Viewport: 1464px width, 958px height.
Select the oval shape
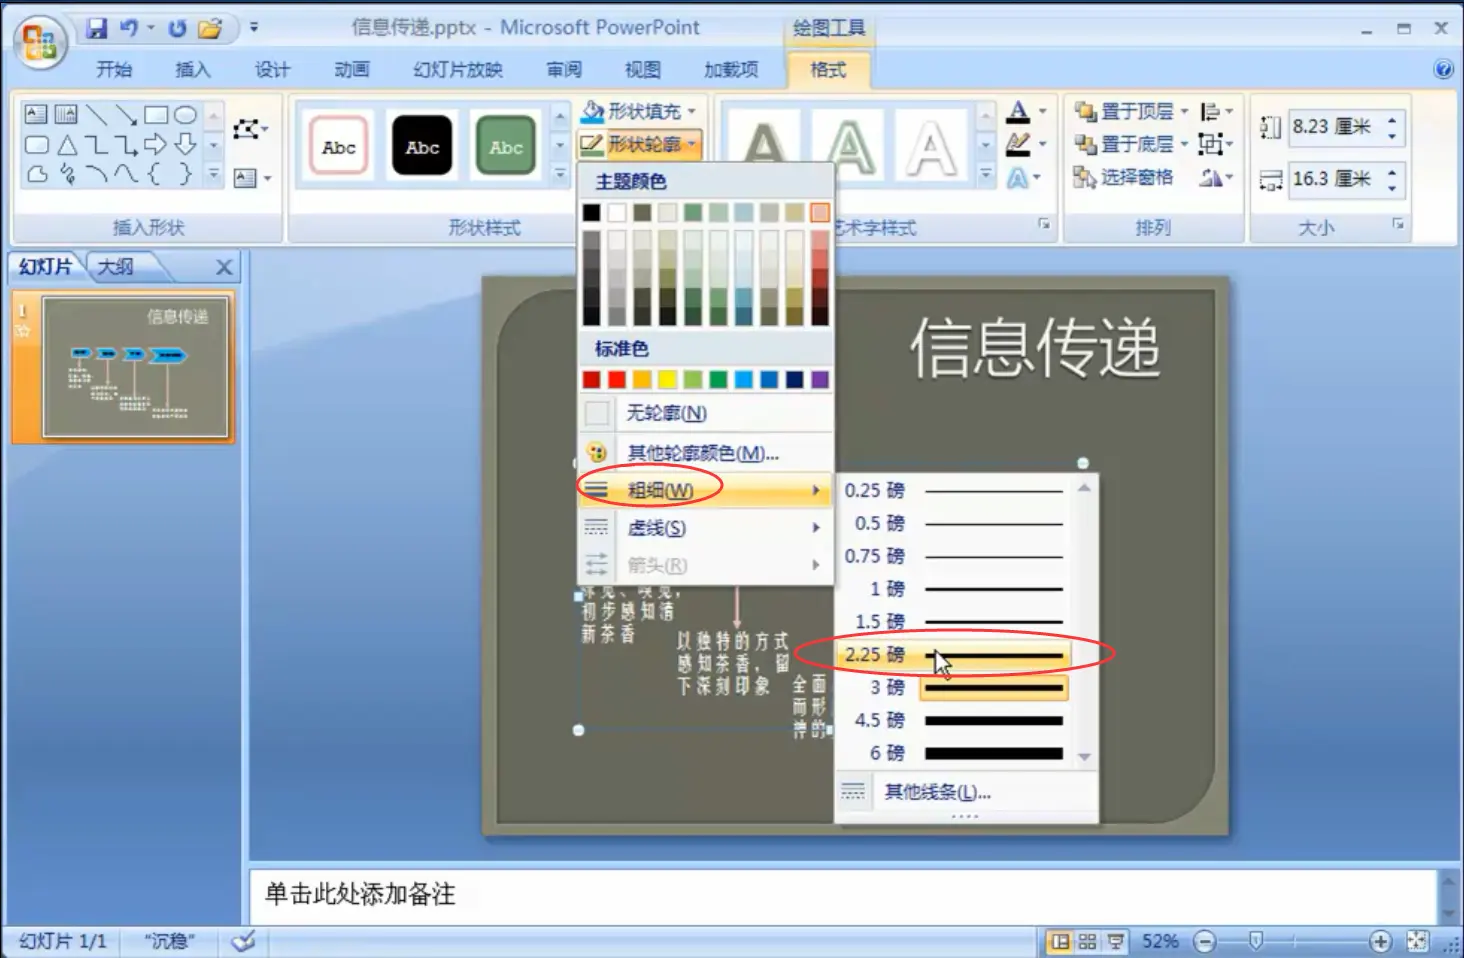pyautogui.click(x=185, y=115)
